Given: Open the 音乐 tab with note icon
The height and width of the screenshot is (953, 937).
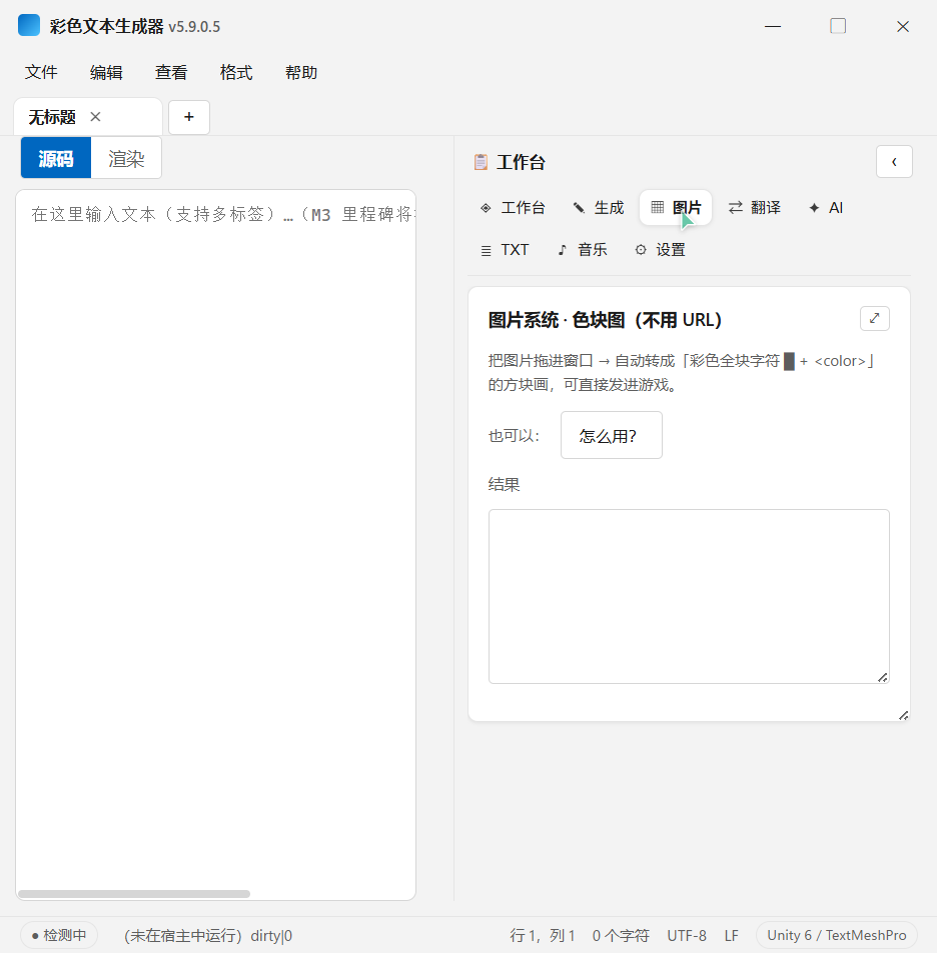Looking at the screenshot, I should coord(582,250).
